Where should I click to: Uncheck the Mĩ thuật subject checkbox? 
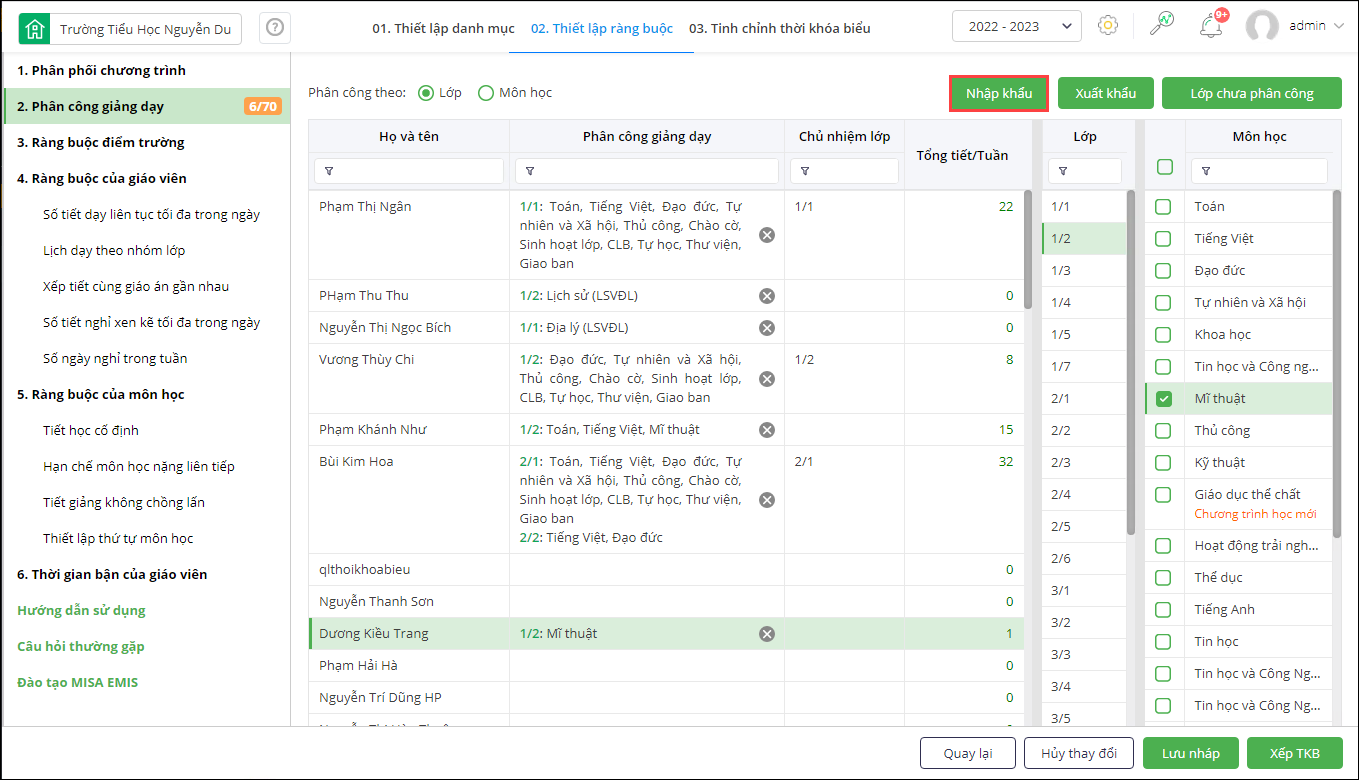click(x=1164, y=399)
